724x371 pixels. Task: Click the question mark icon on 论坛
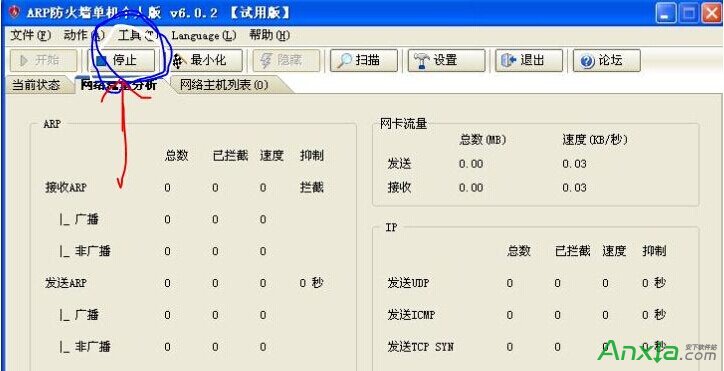pos(587,61)
